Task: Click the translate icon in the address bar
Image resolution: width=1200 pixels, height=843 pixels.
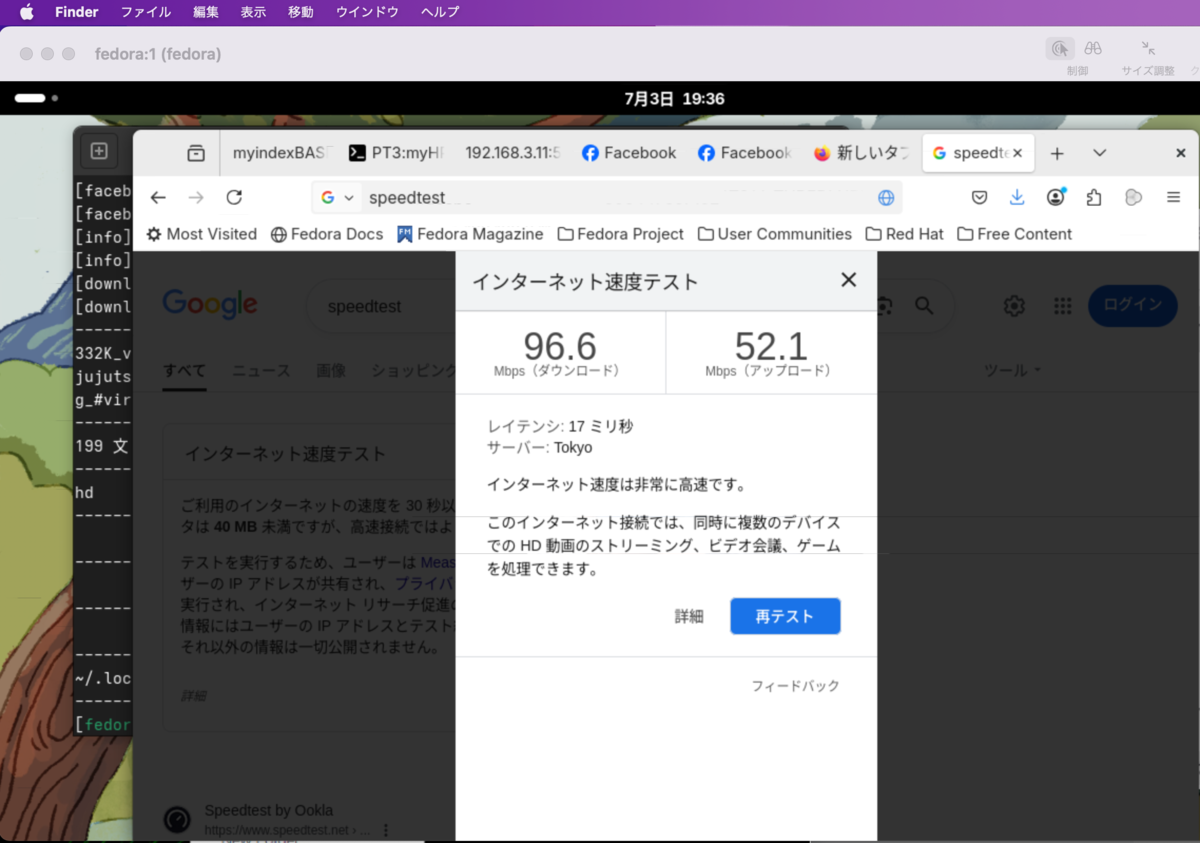Action: point(886,197)
